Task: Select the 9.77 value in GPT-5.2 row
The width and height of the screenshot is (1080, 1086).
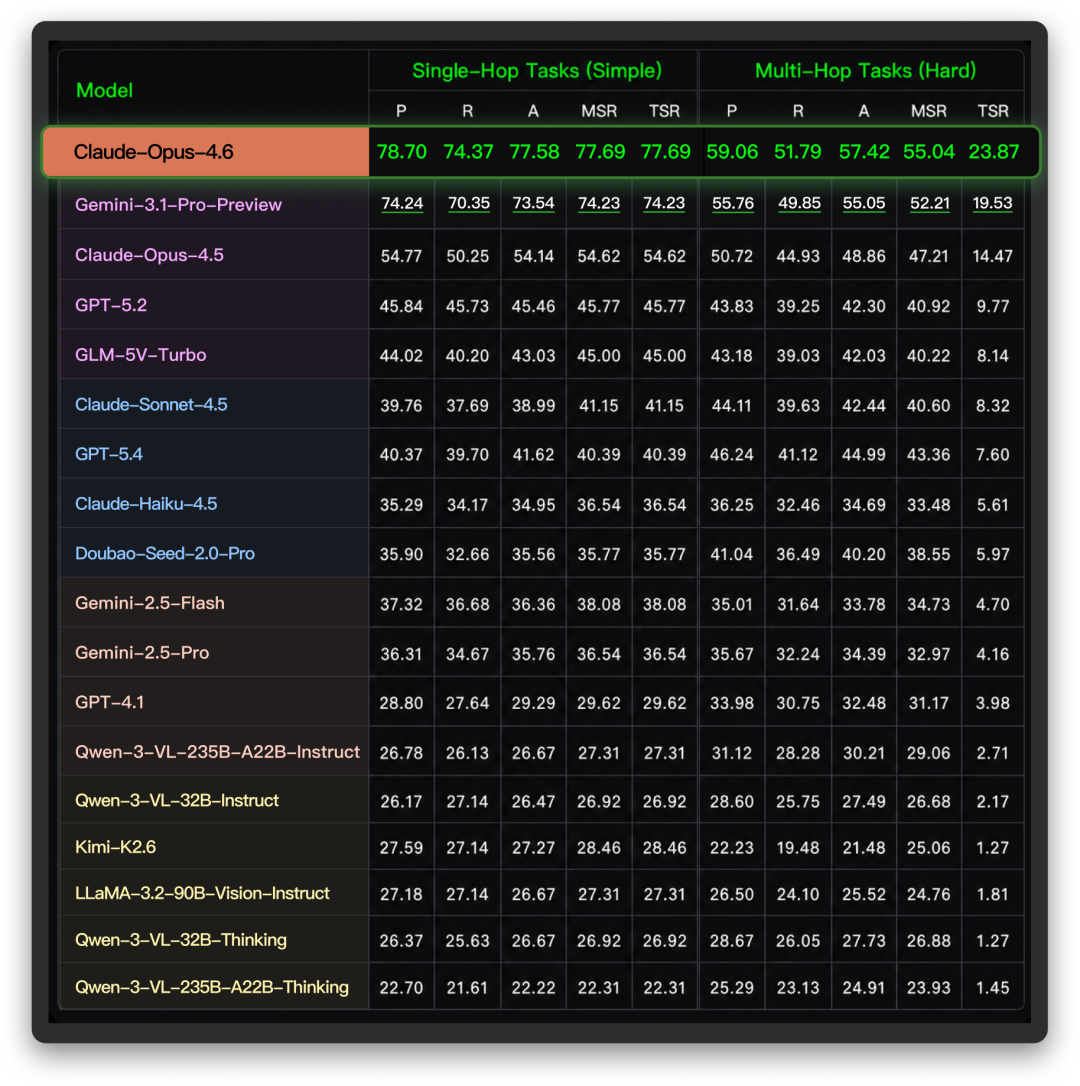Action: (993, 306)
